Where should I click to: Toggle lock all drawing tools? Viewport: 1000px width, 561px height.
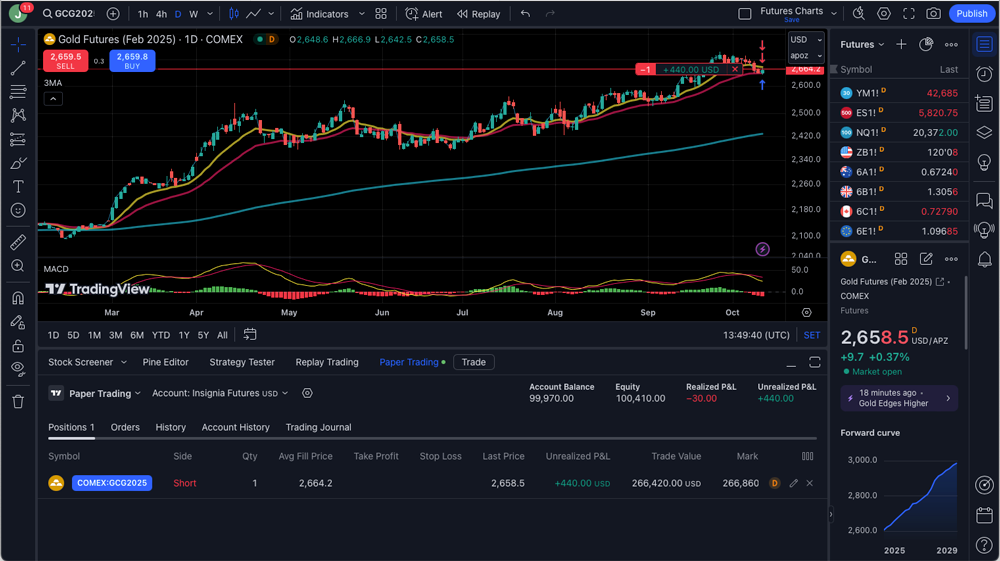point(18,346)
